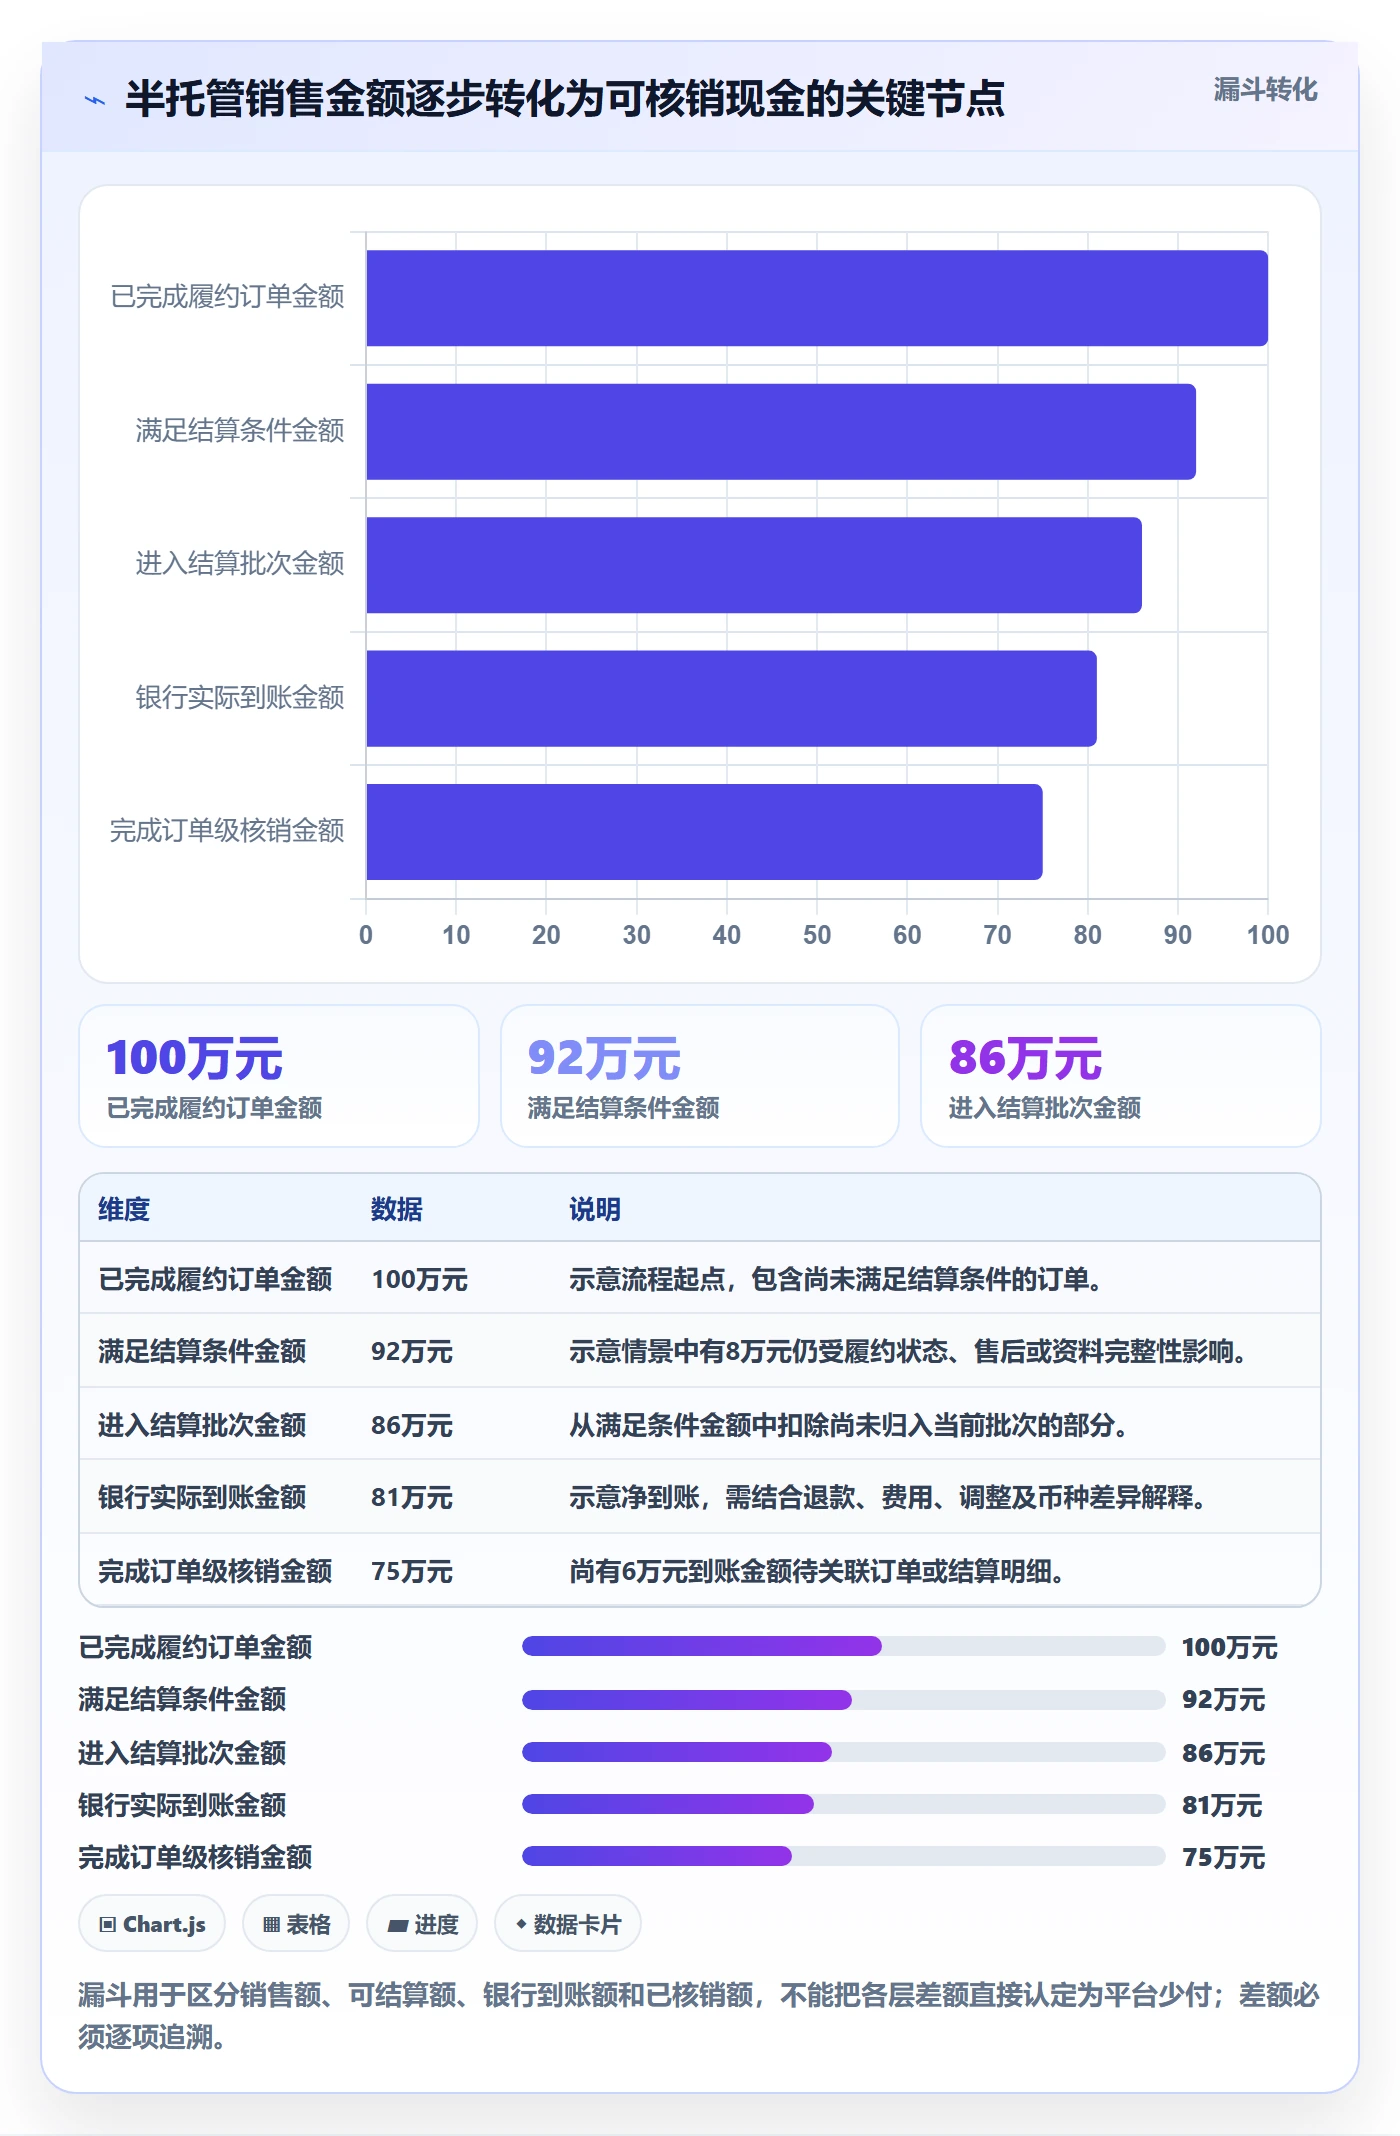The height and width of the screenshot is (2136, 1400).
Task: Open the 100万元 data card
Action: 279,1076
